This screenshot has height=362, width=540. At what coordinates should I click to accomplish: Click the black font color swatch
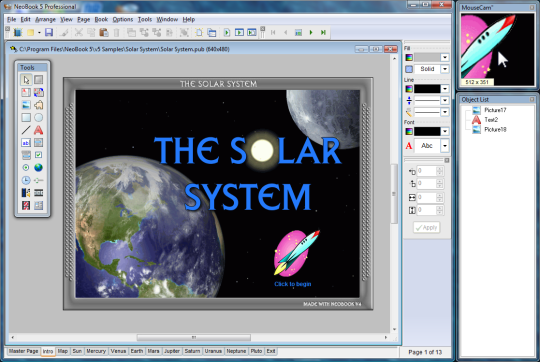(427, 131)
